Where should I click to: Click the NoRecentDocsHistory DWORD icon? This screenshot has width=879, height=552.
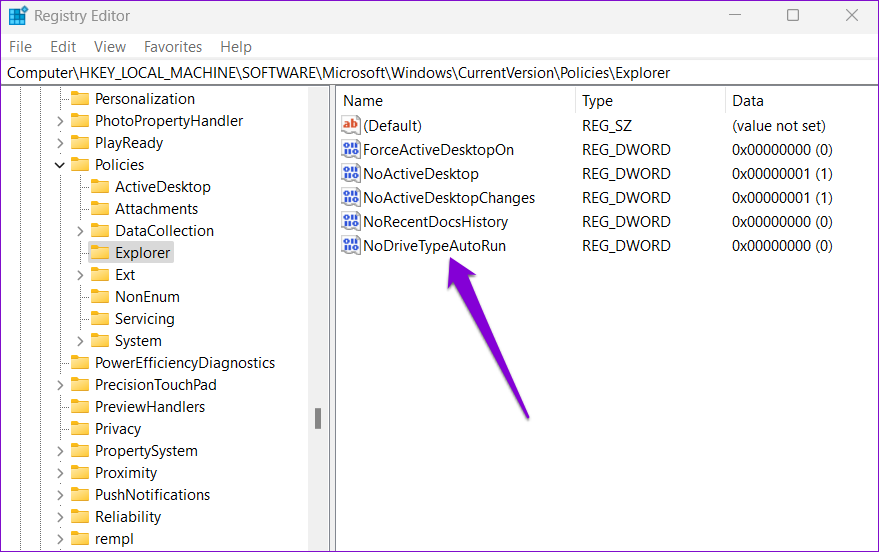click(351, 222)
